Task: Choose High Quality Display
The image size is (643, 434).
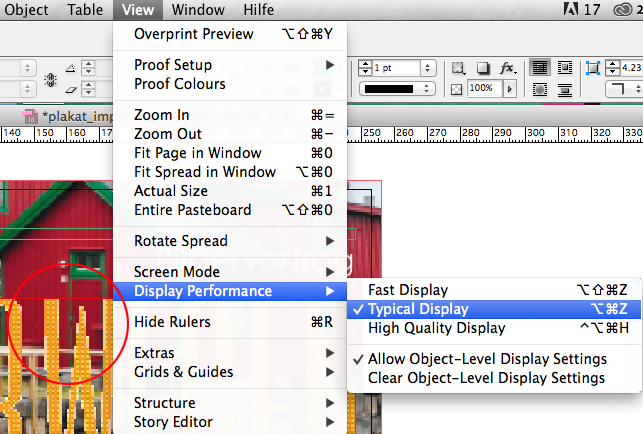Action: (436, 328)
